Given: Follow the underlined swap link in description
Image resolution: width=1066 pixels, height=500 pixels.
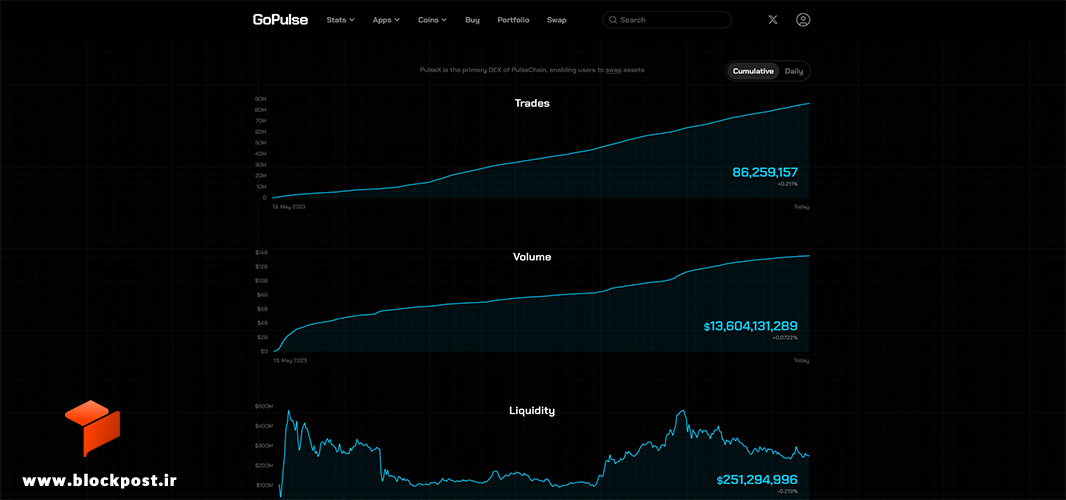Looking at the screenshot, I should tap(613, 70).
